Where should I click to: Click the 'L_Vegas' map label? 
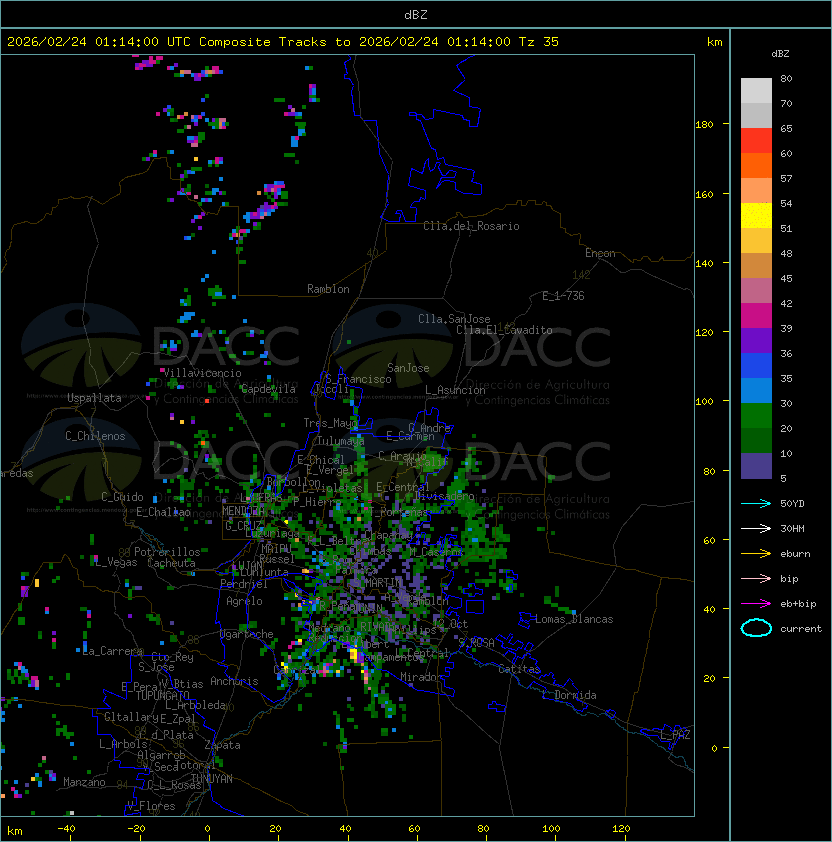pyautogui.click(x=116, y=562)
